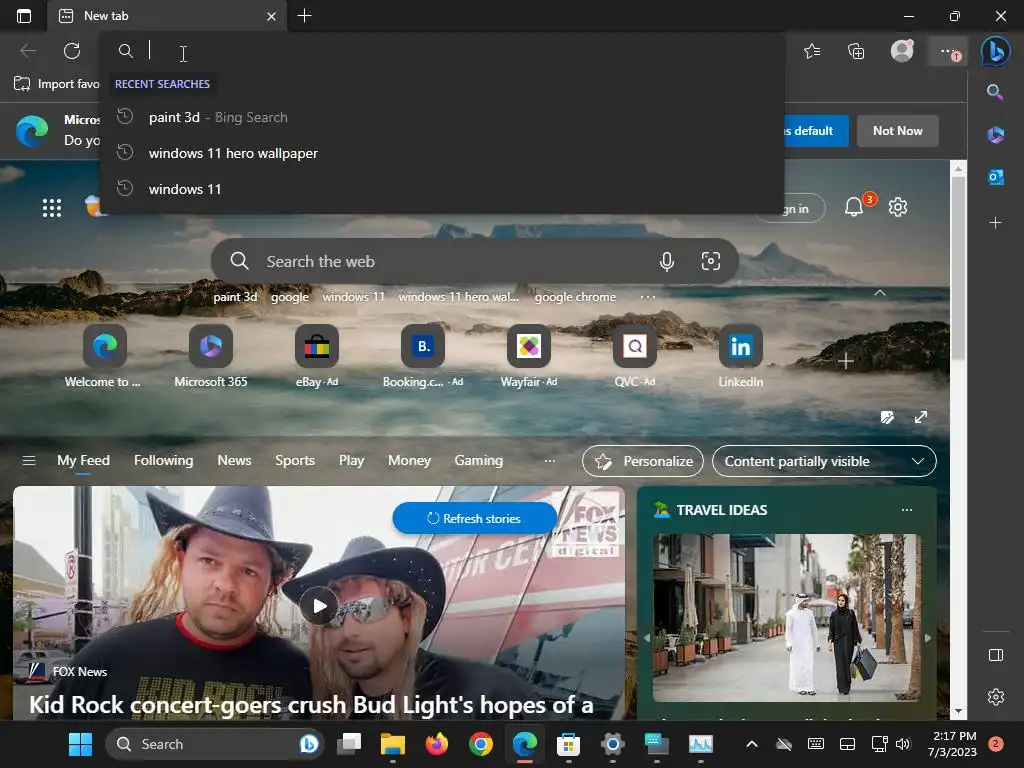Open the notifications bell icon
Screen dimensions: 1024x768
pyautogui.click(x=854, y=207)
